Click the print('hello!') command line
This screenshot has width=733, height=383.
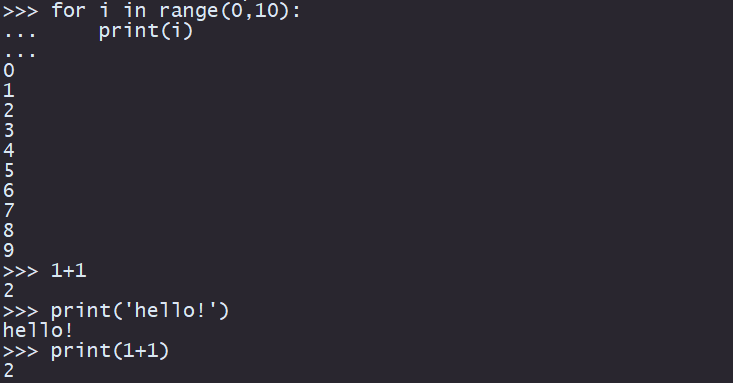116,311
